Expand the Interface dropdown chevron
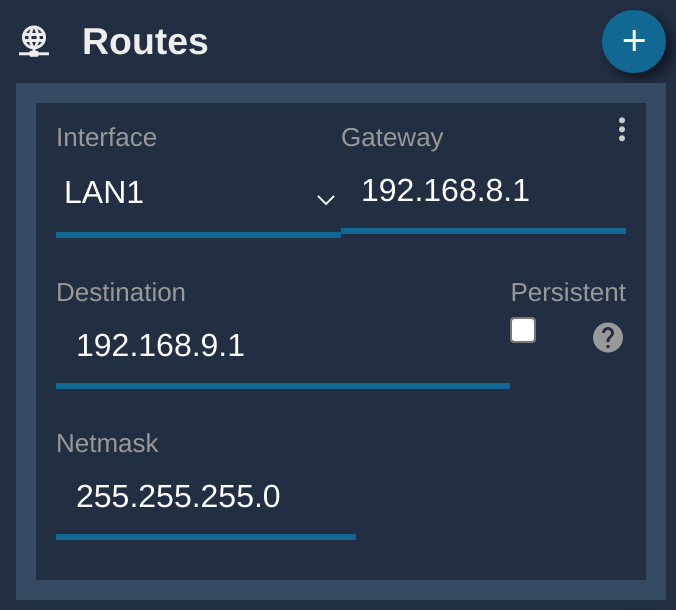This screenshot has width=676, height=610. tap(325, 200)
